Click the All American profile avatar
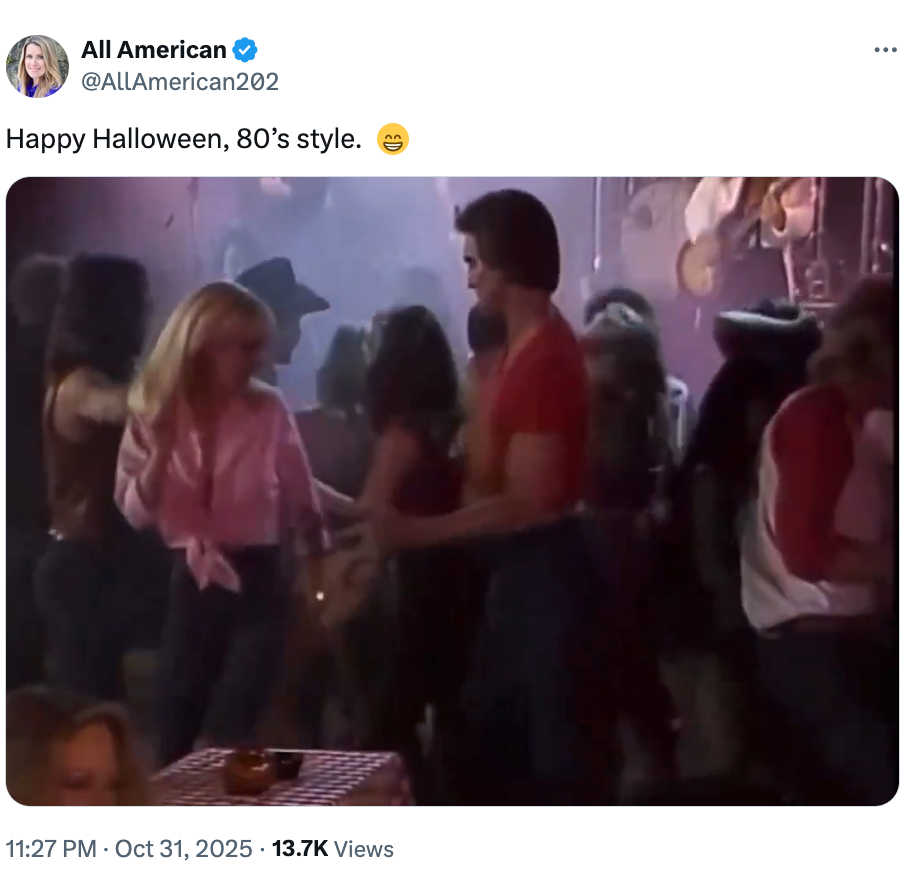This screenshot has height=878, width=904. click(x=37, y=66)
